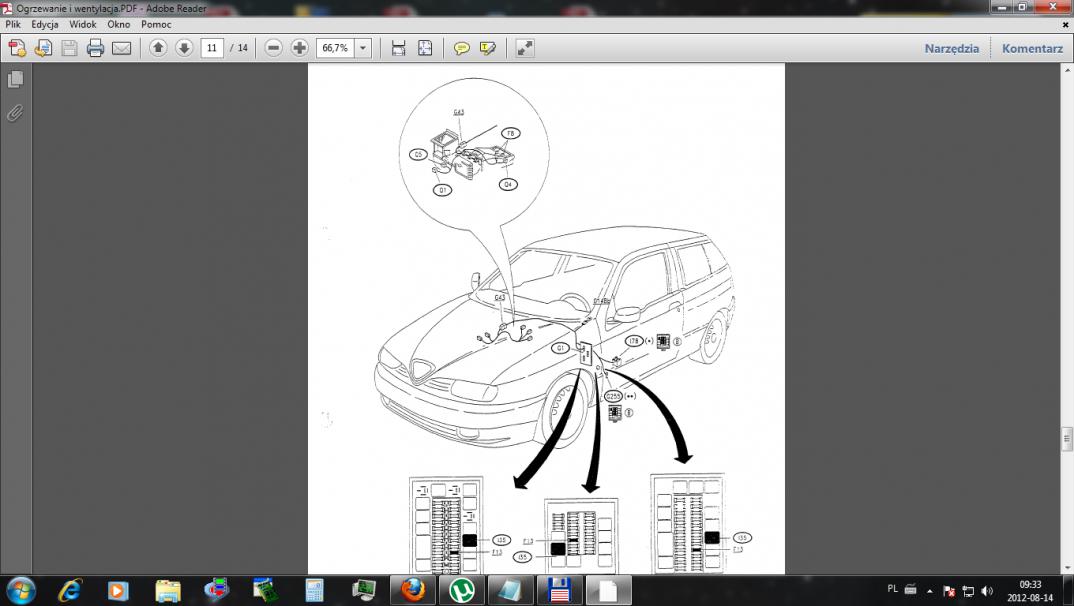Click the page number input field
The image size is (1074, 606).
211,48
